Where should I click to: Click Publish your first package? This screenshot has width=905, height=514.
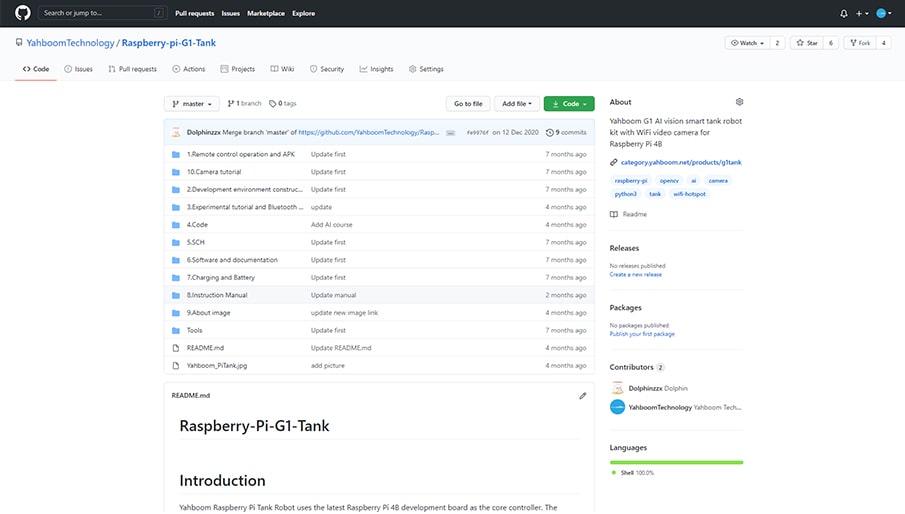click(642, 334)
